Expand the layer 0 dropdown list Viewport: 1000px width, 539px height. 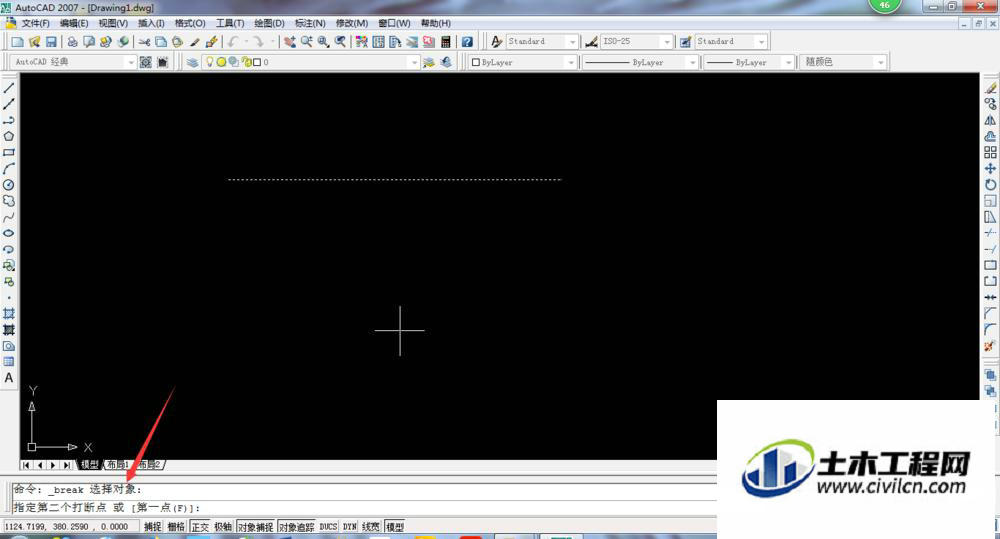click(415, 63)
